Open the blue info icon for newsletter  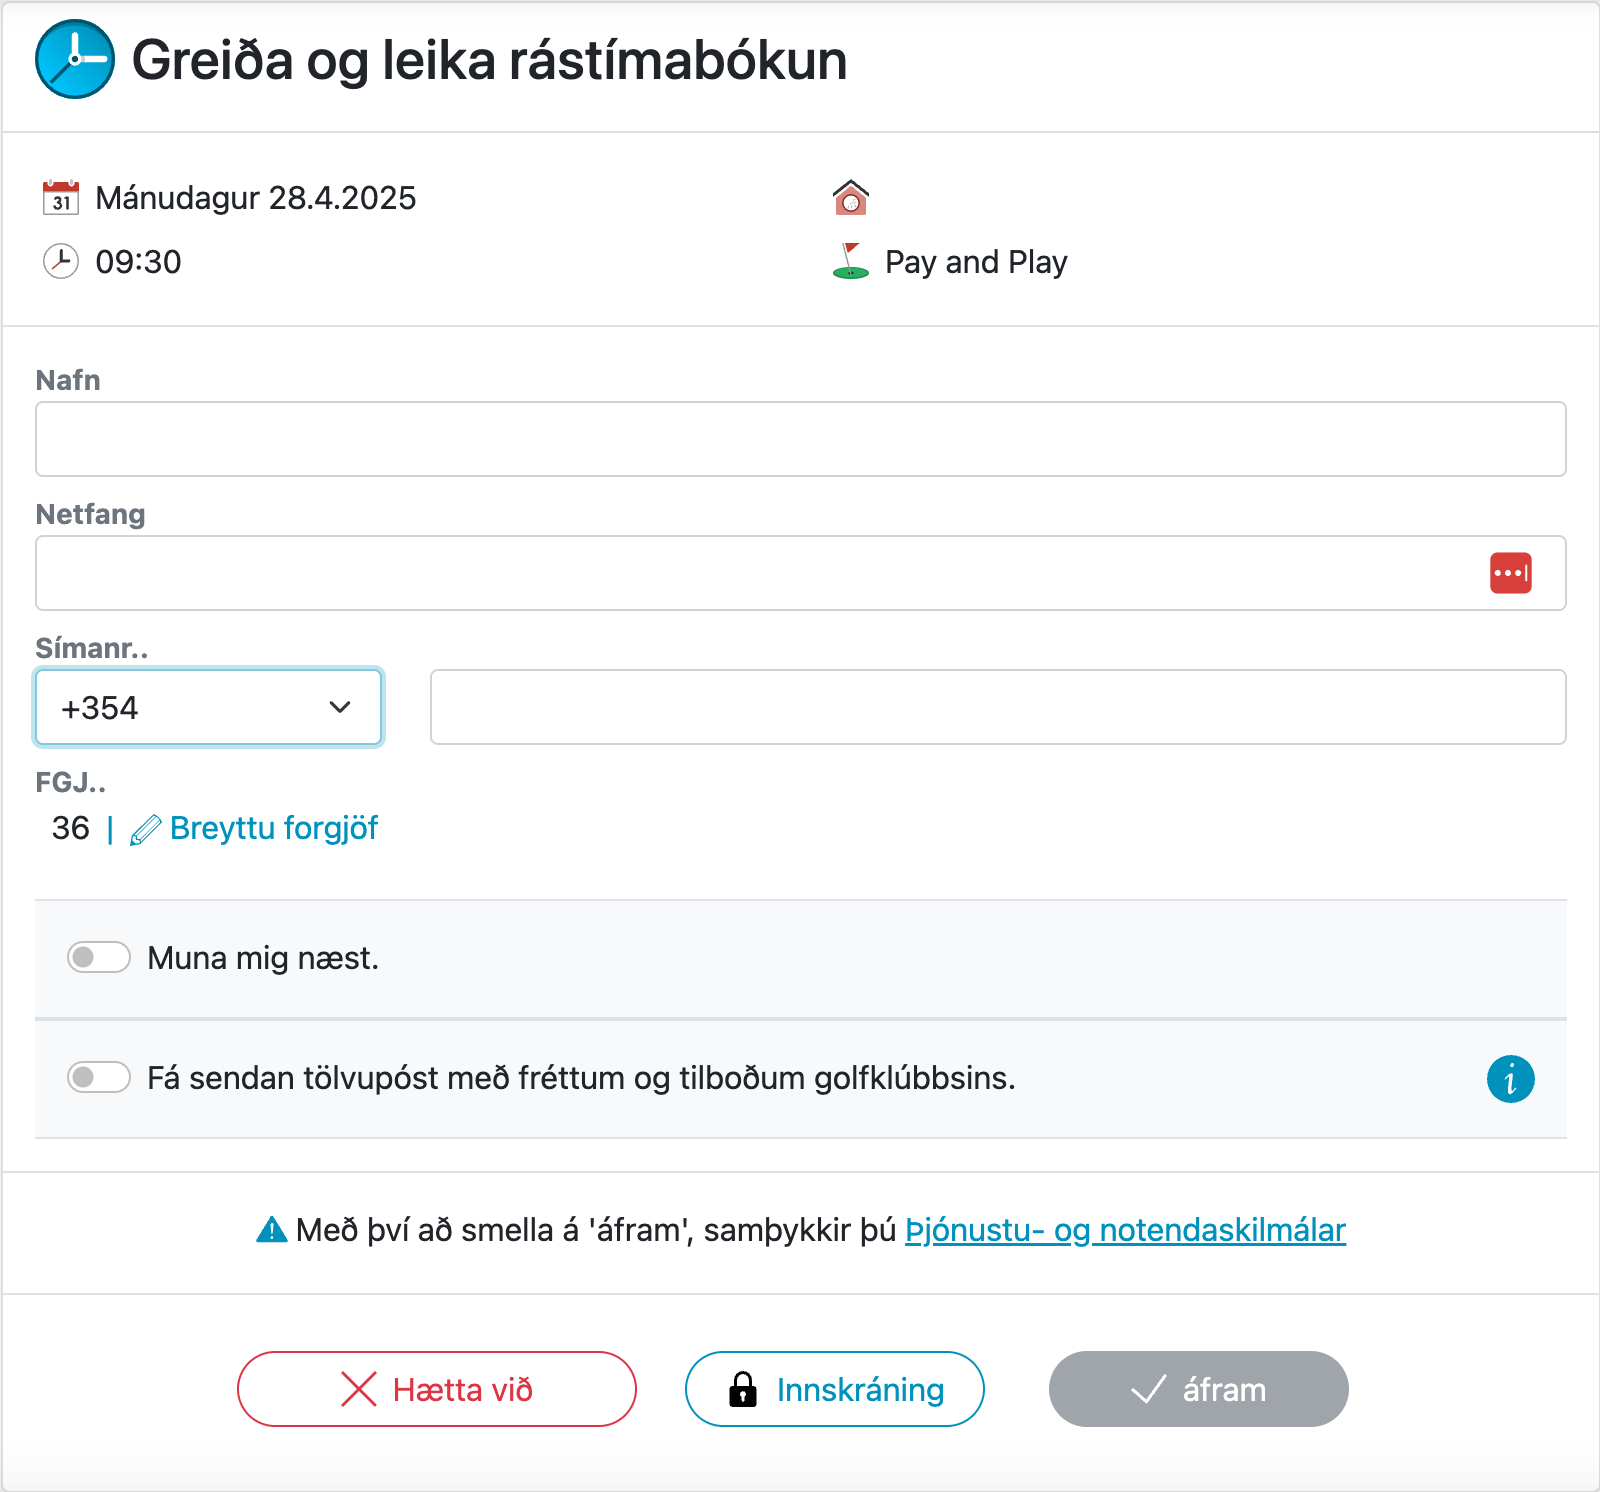(1510, 1079)
